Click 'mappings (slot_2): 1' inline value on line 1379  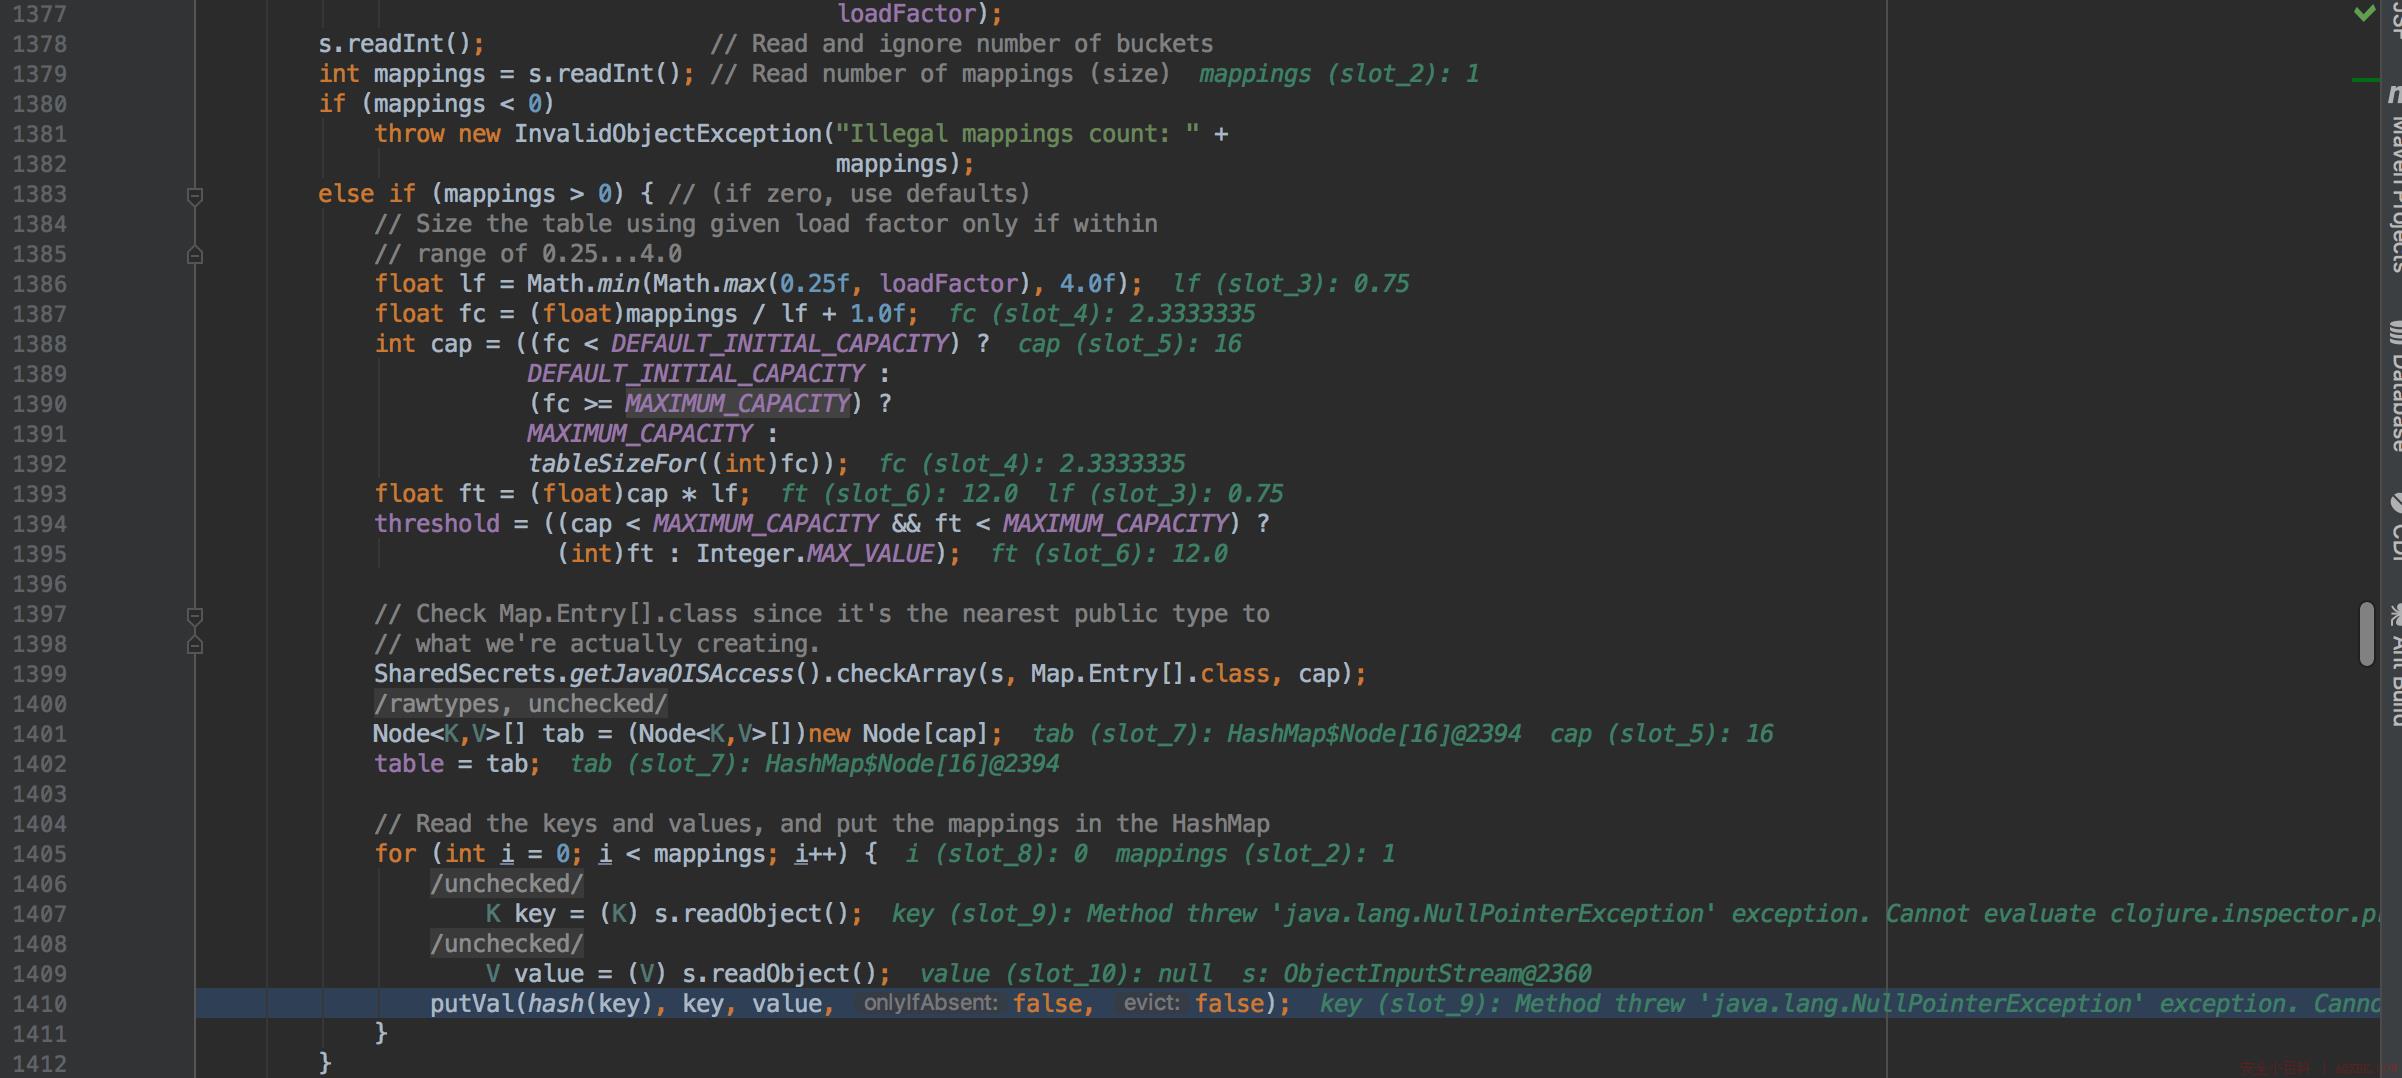coord(1339,74)
